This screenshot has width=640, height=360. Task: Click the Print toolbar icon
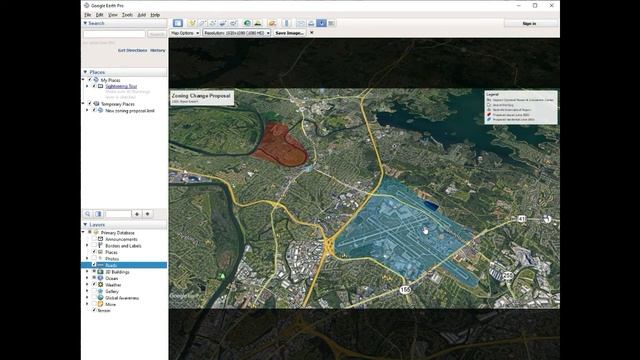[x=311, y=23]
